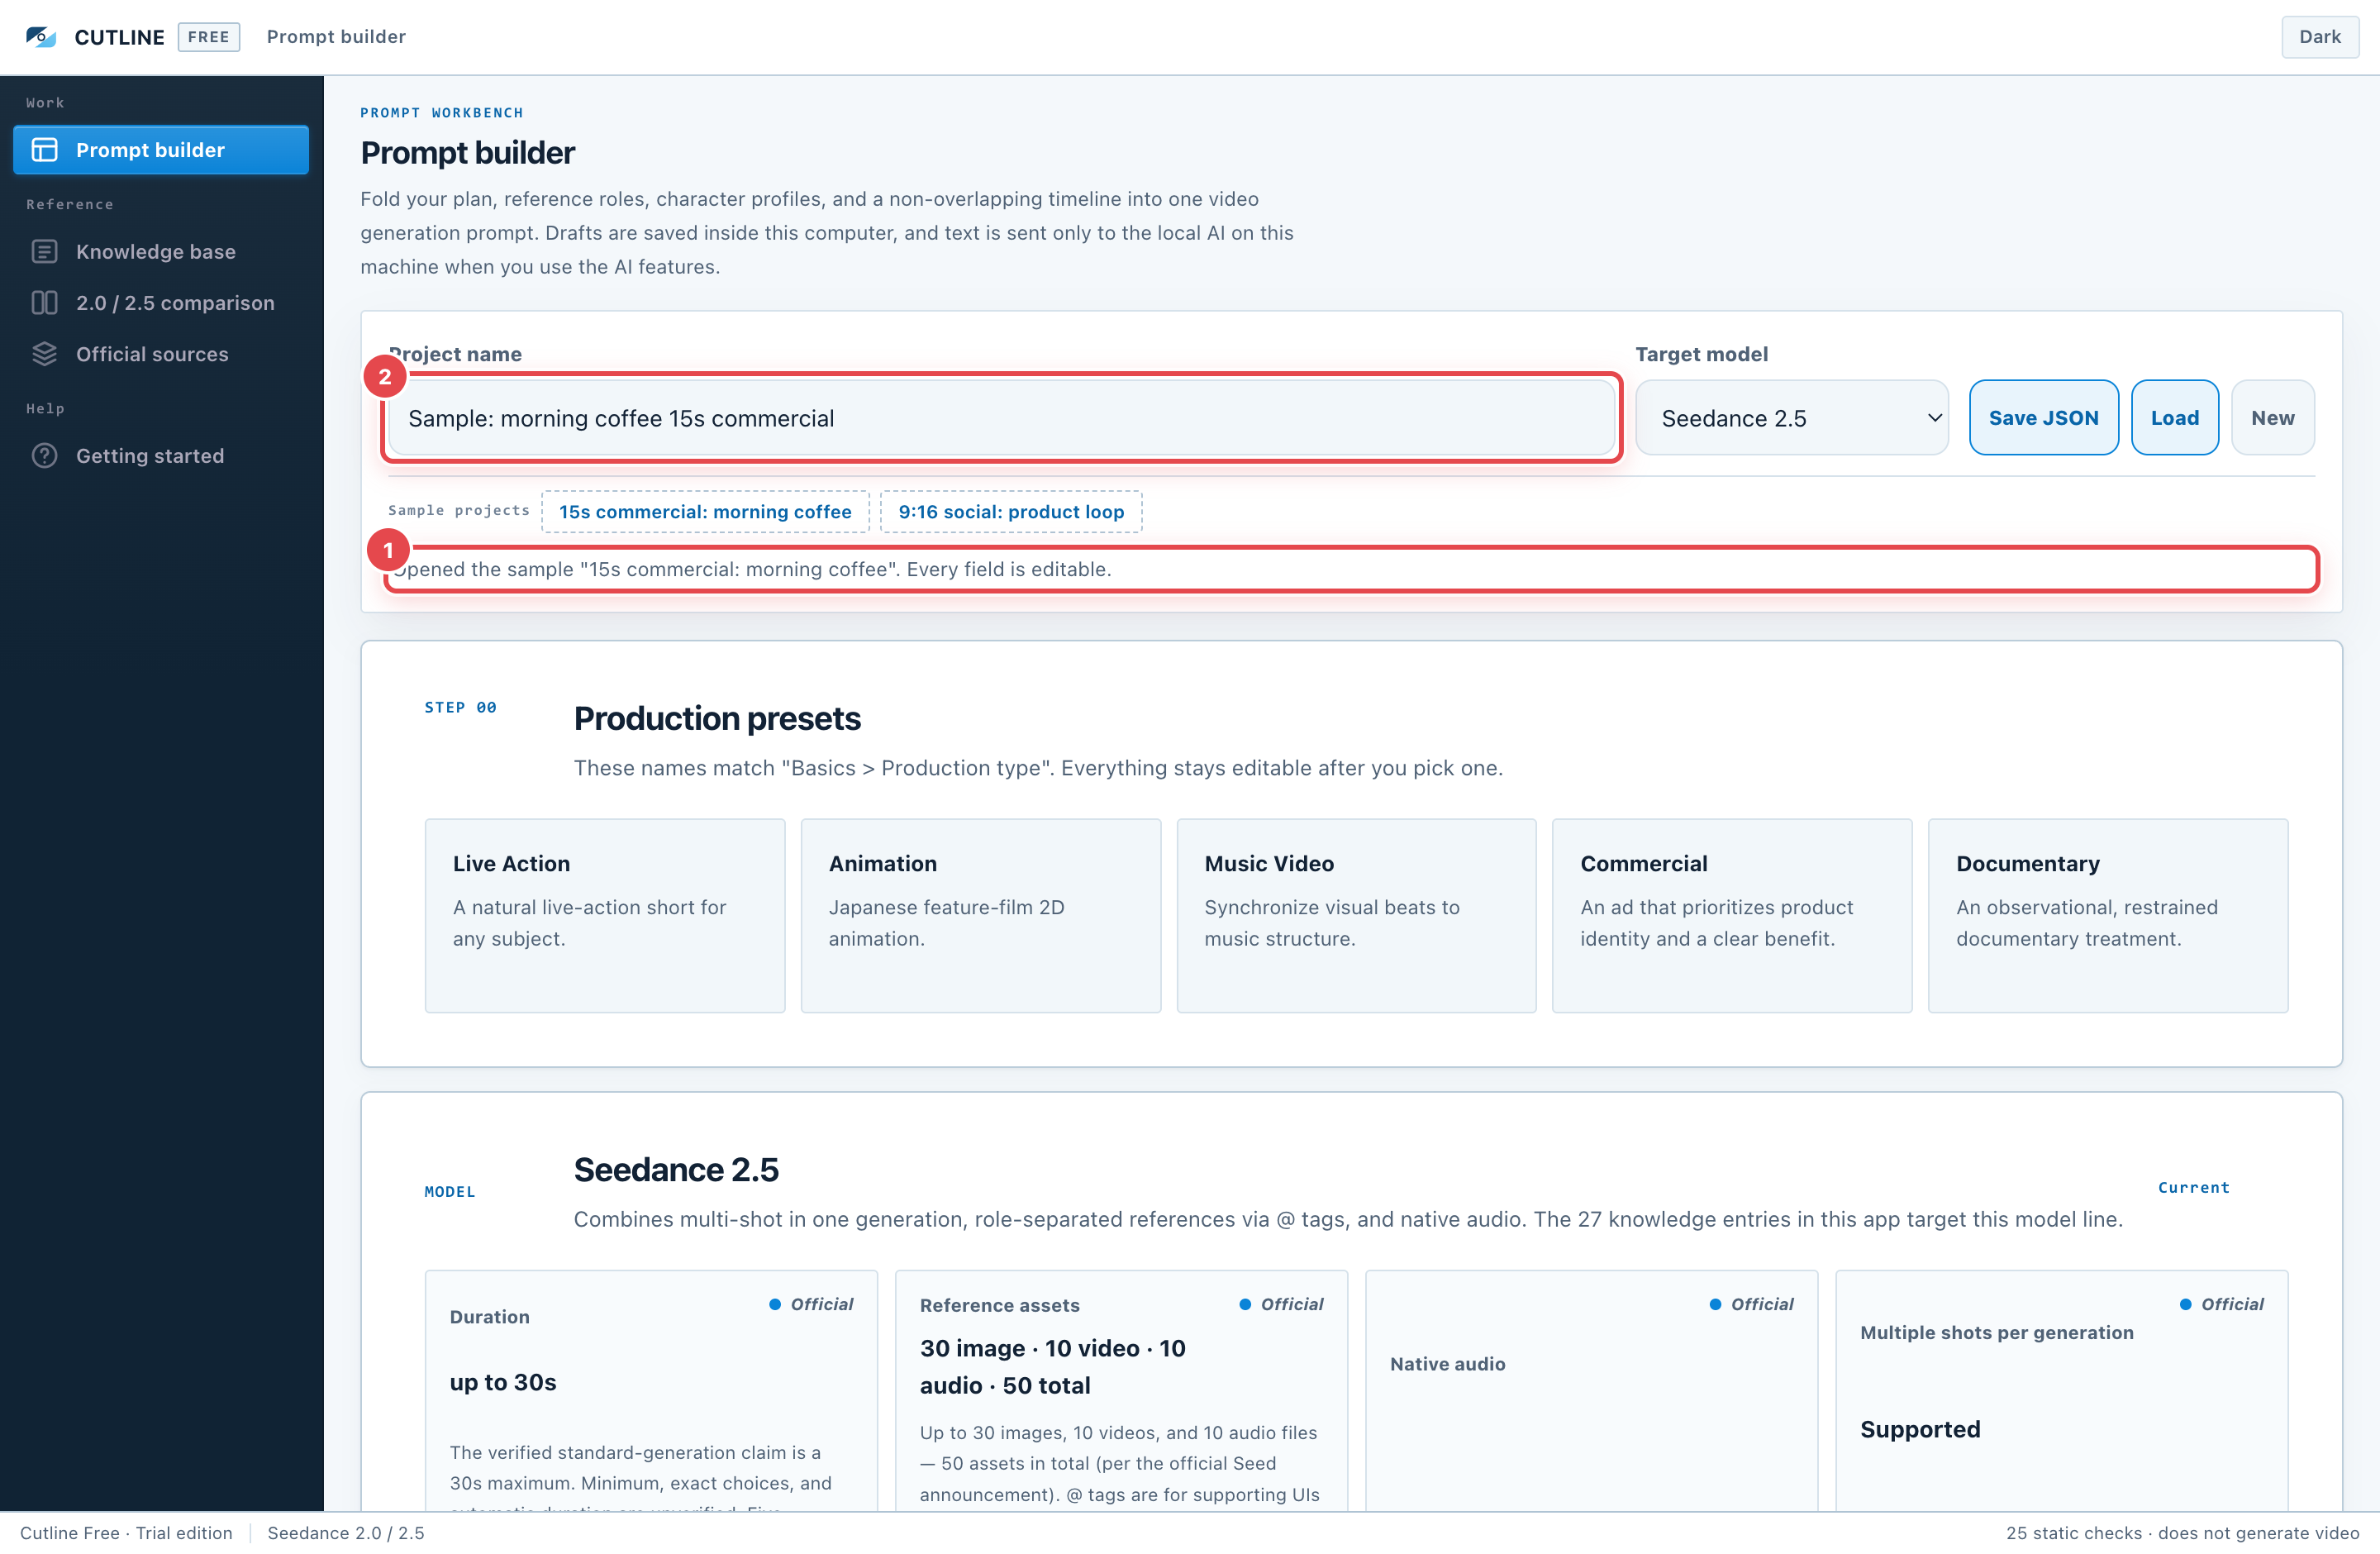
Task: Click the New project button
Action: (x=2272, y=418)
